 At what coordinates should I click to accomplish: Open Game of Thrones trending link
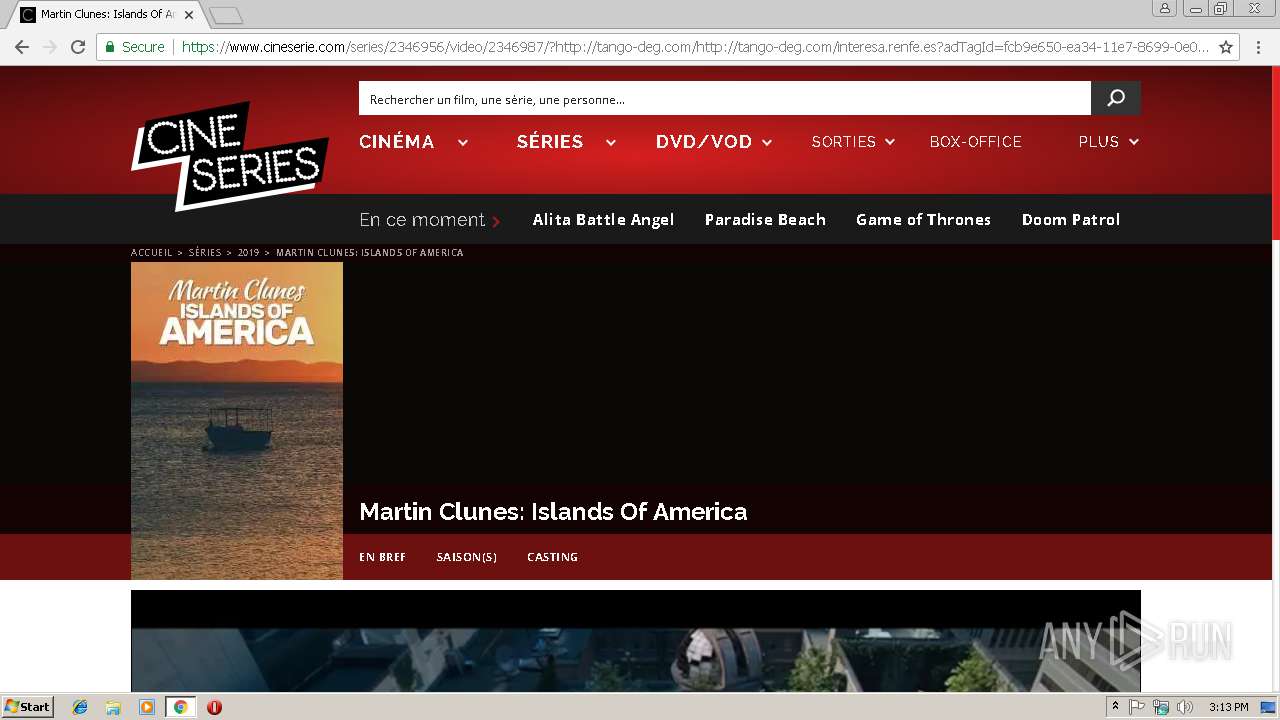[x=923, y=220]
